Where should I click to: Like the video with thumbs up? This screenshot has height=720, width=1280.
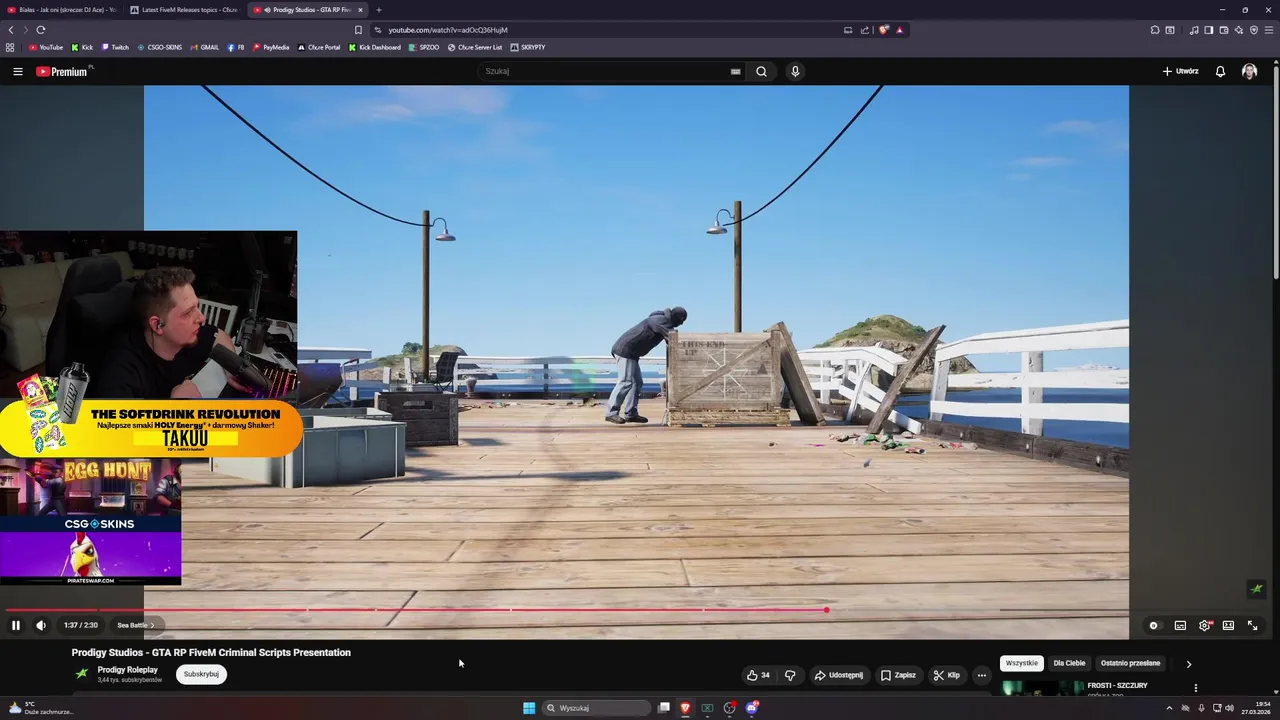758,675
